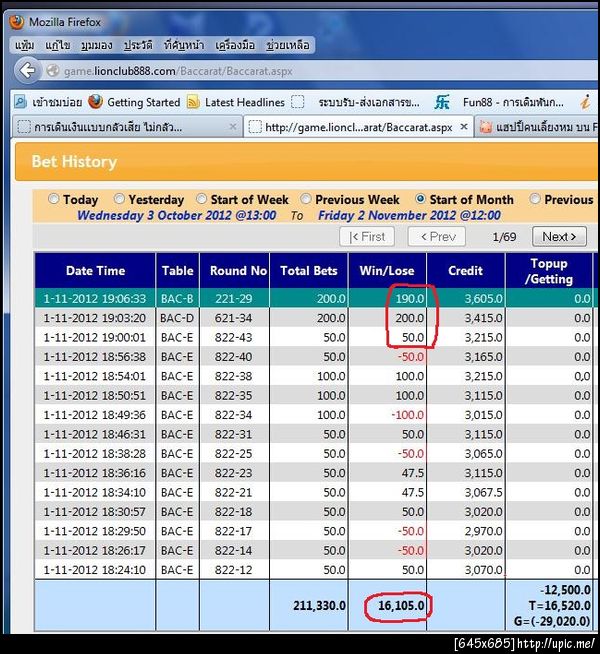Open the Tools menu (เครื่องมือ)
This screenshot has width=600, height=654.
click(x=235, y=45)
